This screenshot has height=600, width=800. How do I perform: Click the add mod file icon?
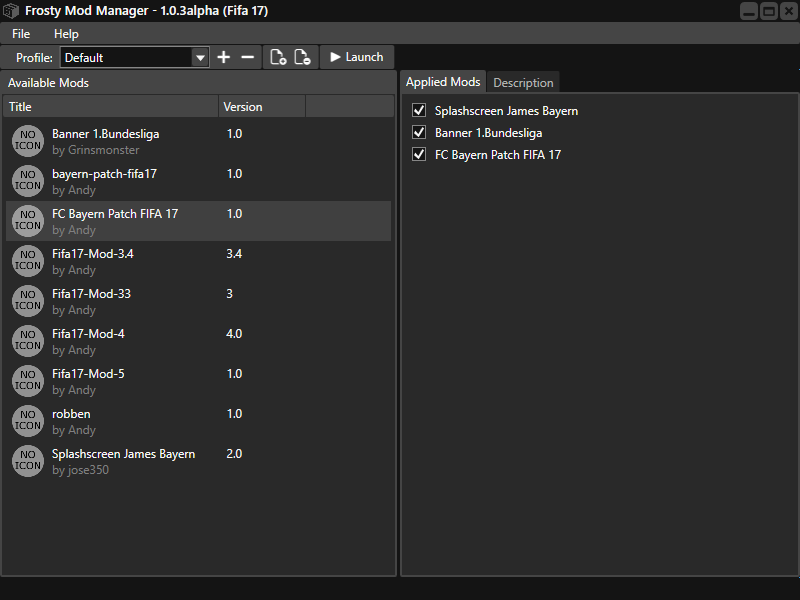coord(278,57)
